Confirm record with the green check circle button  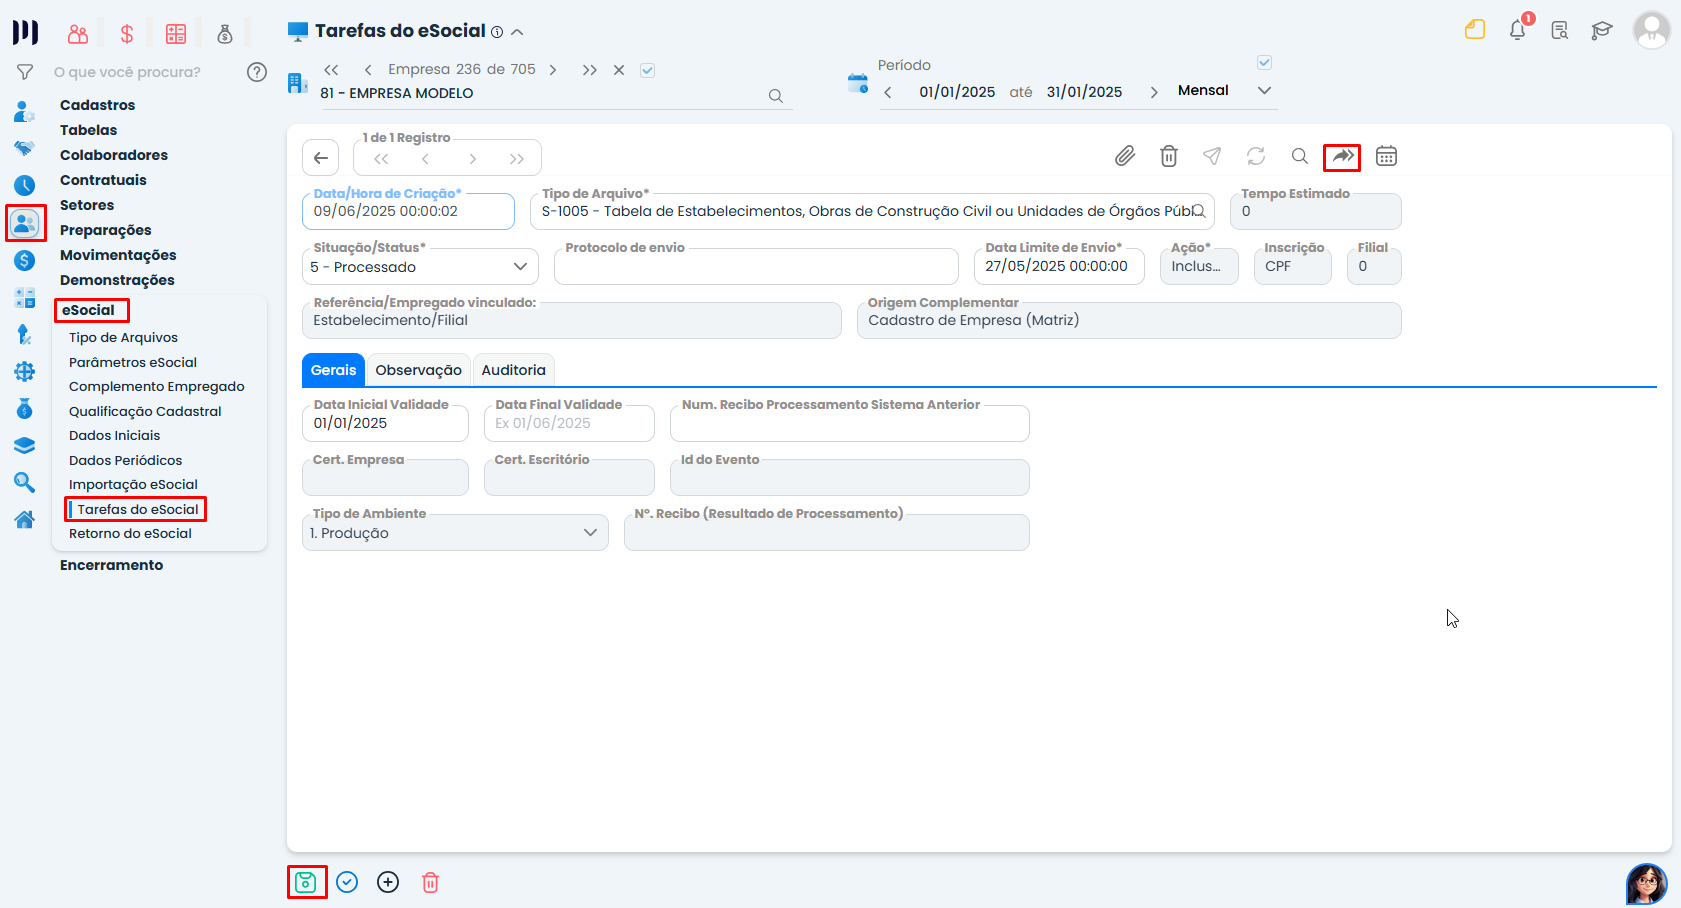pyautogui.click(x=347, y=882)
